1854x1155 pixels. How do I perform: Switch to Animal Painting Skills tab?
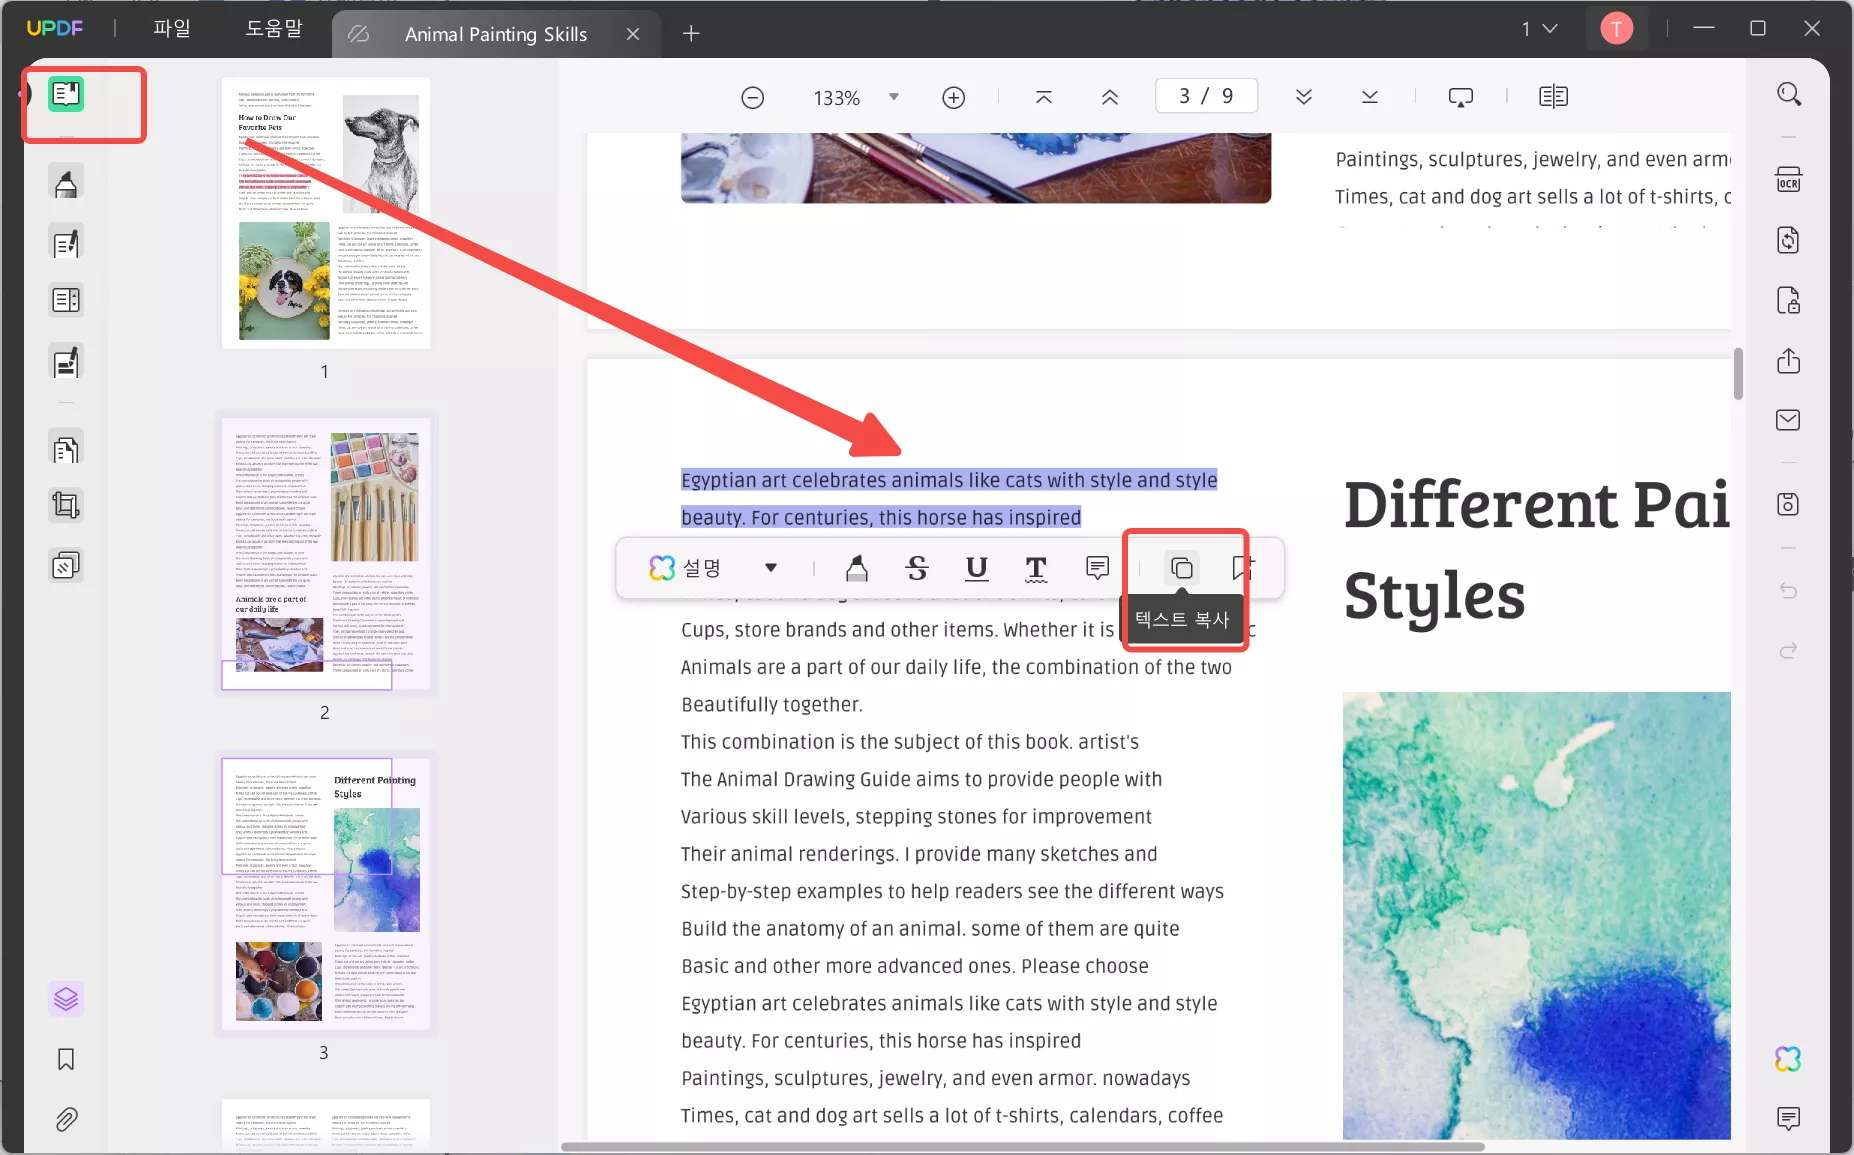point(496,34)
